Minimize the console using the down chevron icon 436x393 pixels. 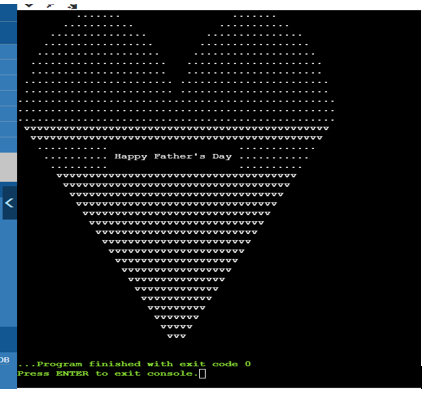click(29, 6)
